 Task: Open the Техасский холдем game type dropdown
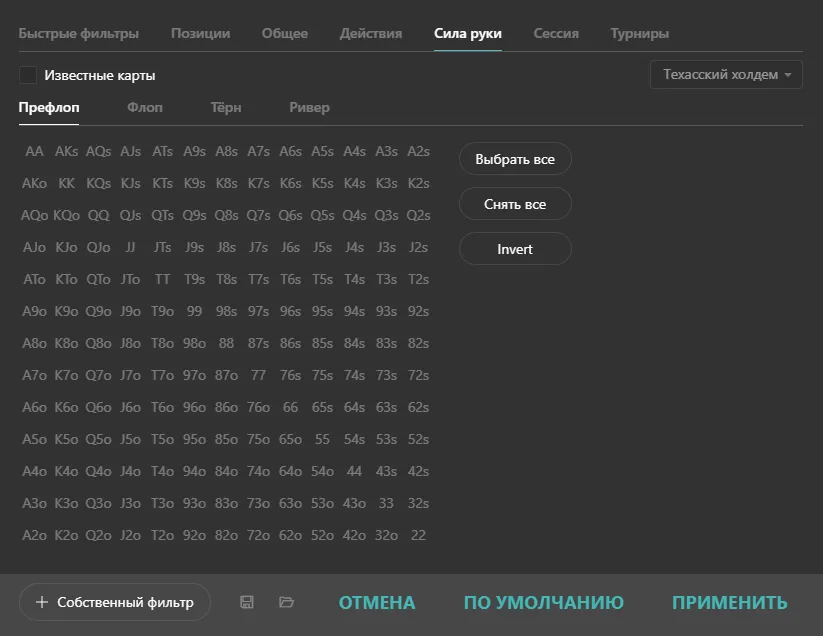(x=726, y=75)
